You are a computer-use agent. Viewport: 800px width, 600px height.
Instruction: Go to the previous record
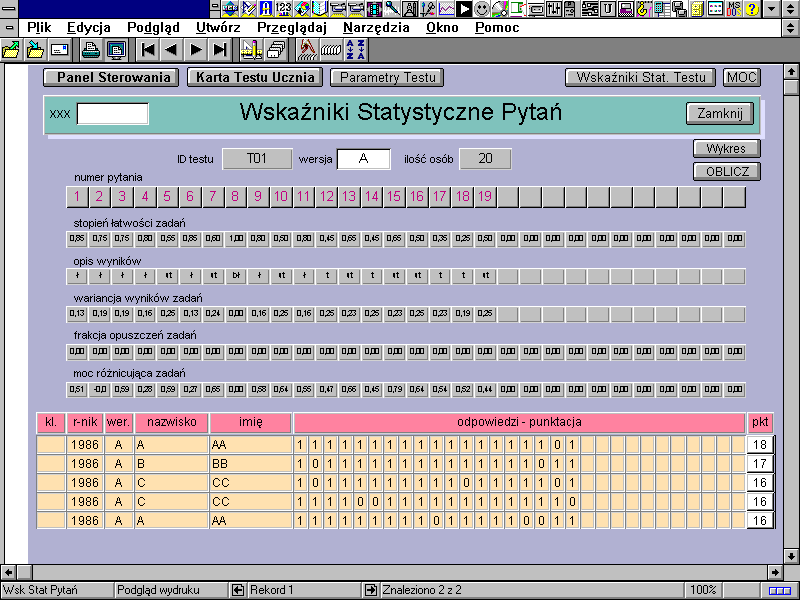coord(171,49)
